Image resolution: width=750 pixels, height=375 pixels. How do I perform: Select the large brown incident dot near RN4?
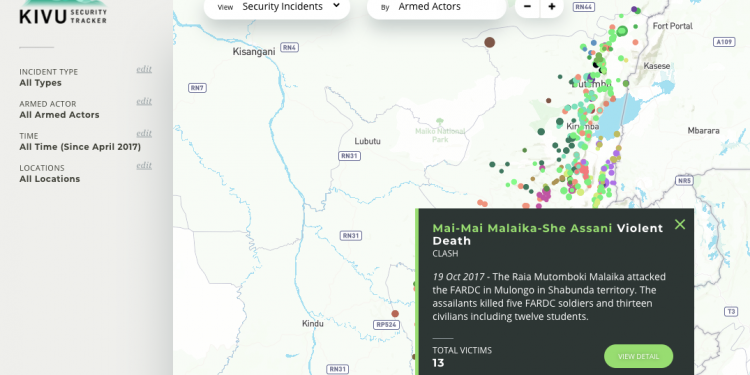[489, 42]
